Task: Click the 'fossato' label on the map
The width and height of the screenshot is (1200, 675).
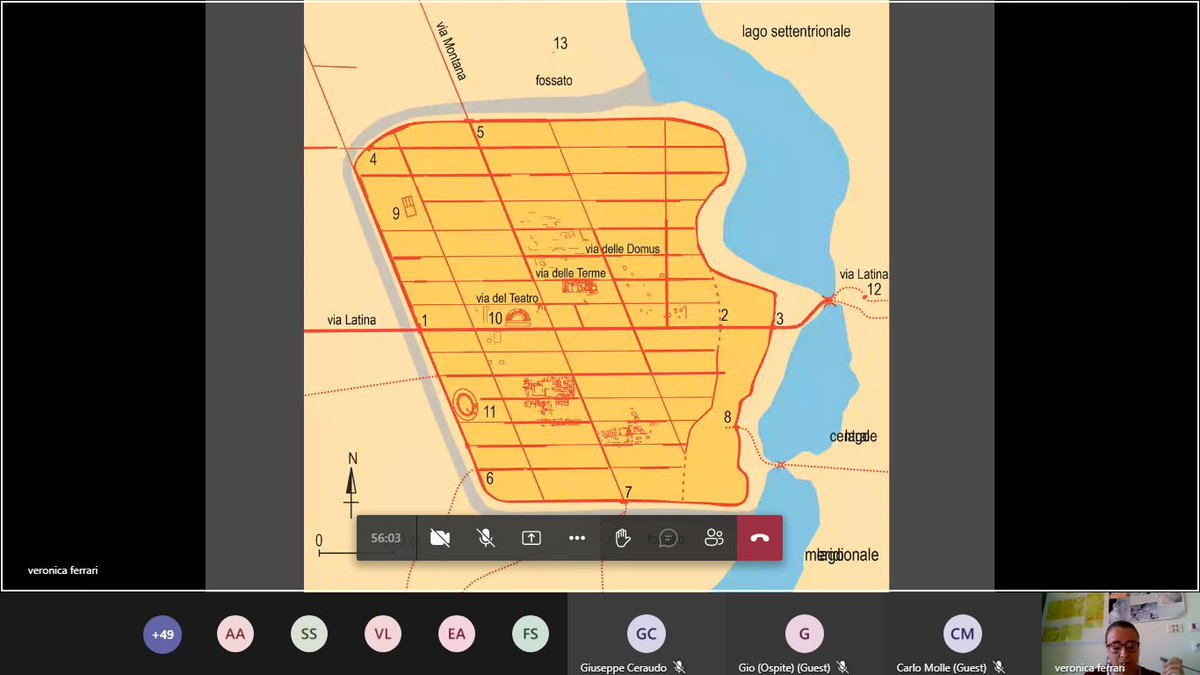Action: click(x=553, y=81)
